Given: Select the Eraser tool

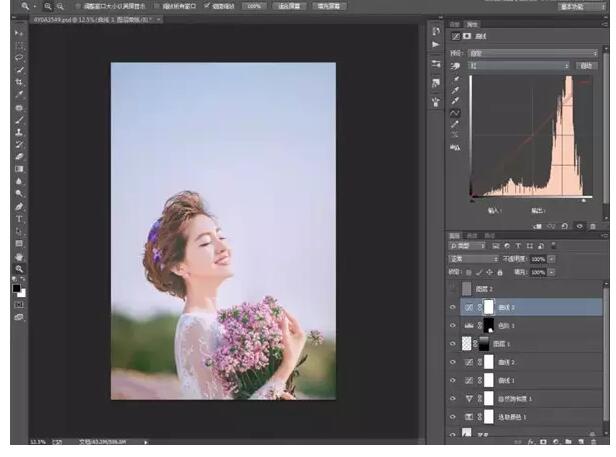Looking at the screenshot, I should click(20, 157).
